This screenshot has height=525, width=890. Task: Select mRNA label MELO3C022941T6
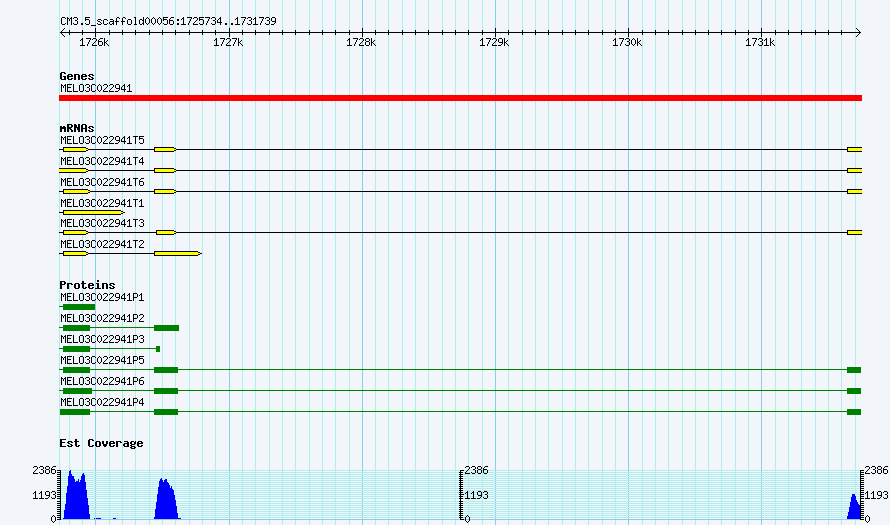[102, 182]
